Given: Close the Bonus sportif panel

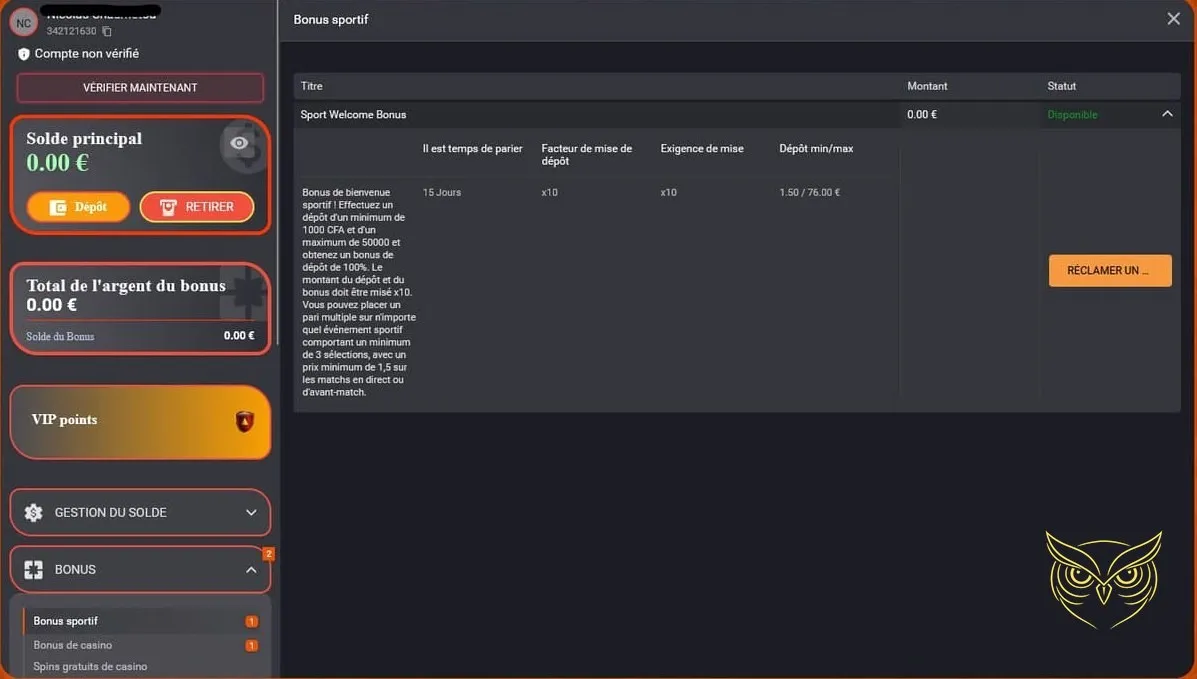Looking at the screenshot, I should [1173, 19].
